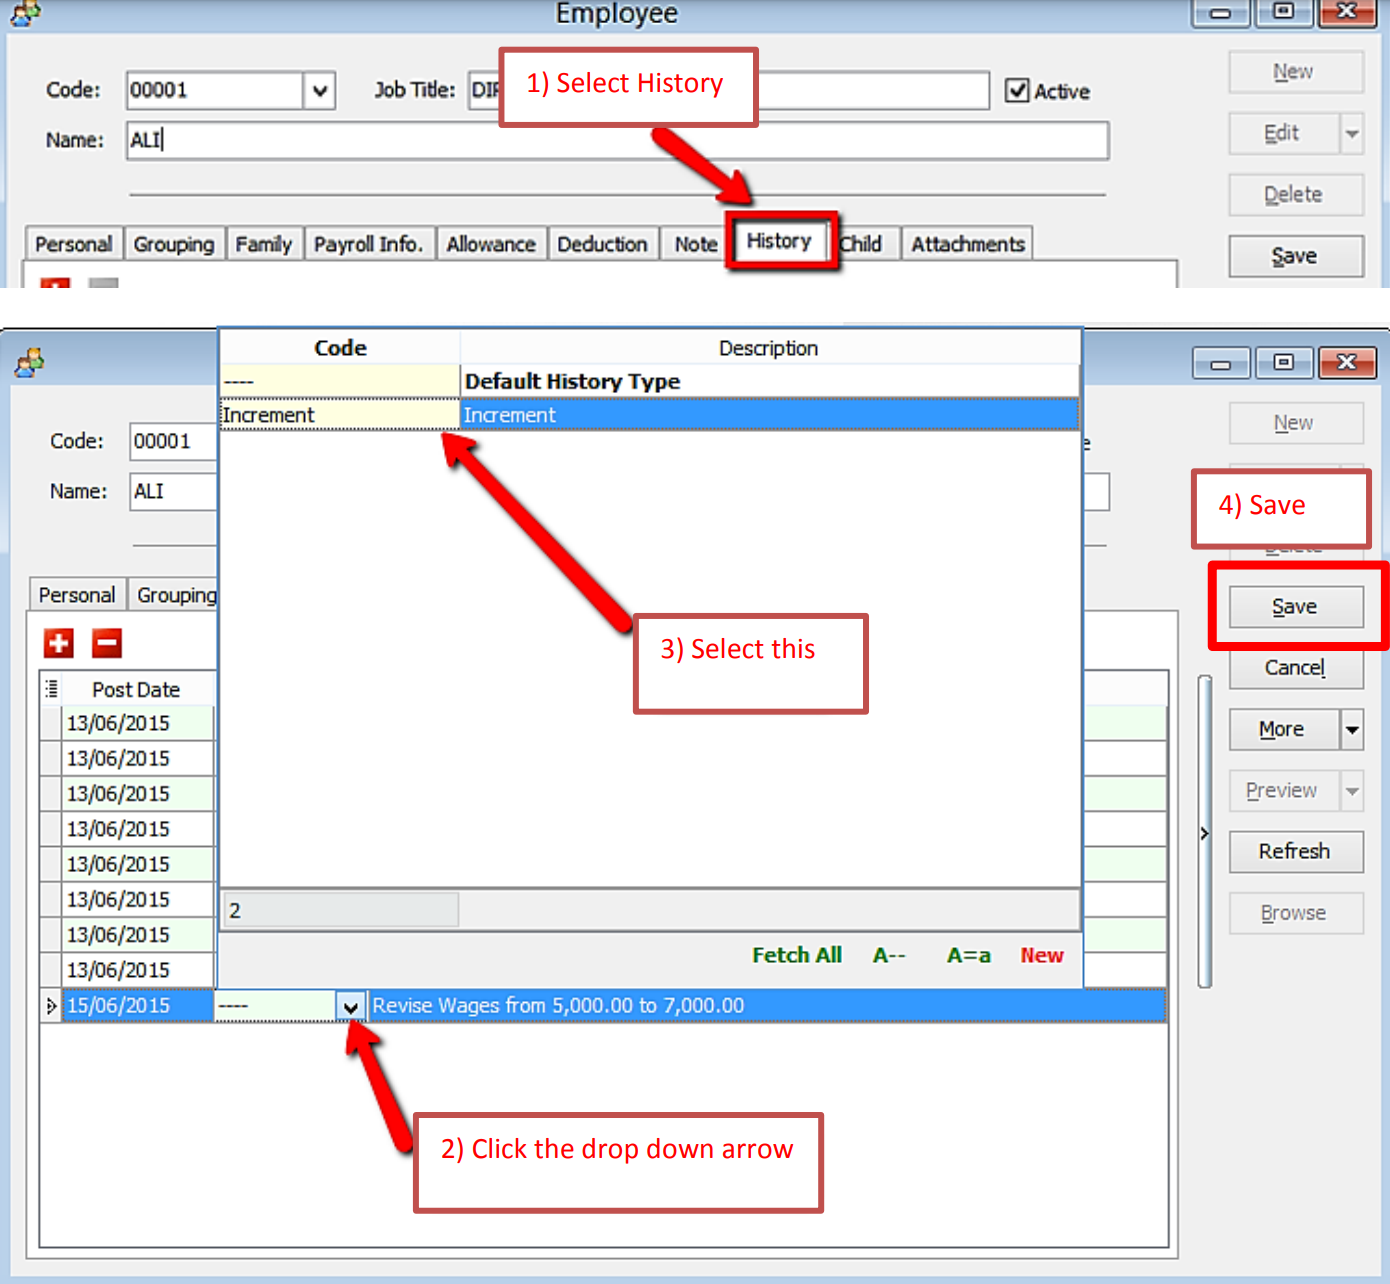The width and height of the screenshot is (1390, 1284).
Task: Click the Refresh button
Action: (1295, 851)
